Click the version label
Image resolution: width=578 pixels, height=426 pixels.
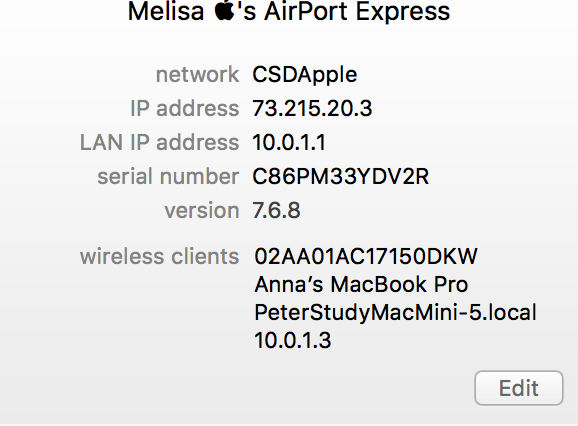[x=202, y=210]
